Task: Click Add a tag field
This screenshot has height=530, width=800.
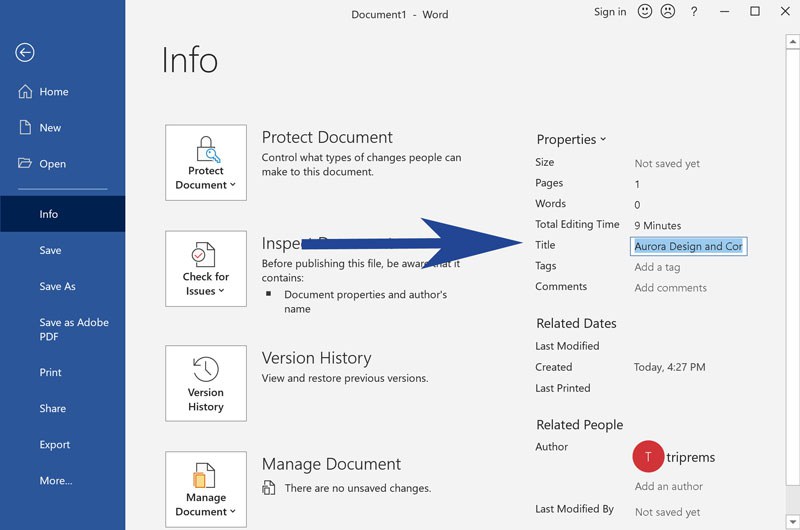Action: pos(657,267)
